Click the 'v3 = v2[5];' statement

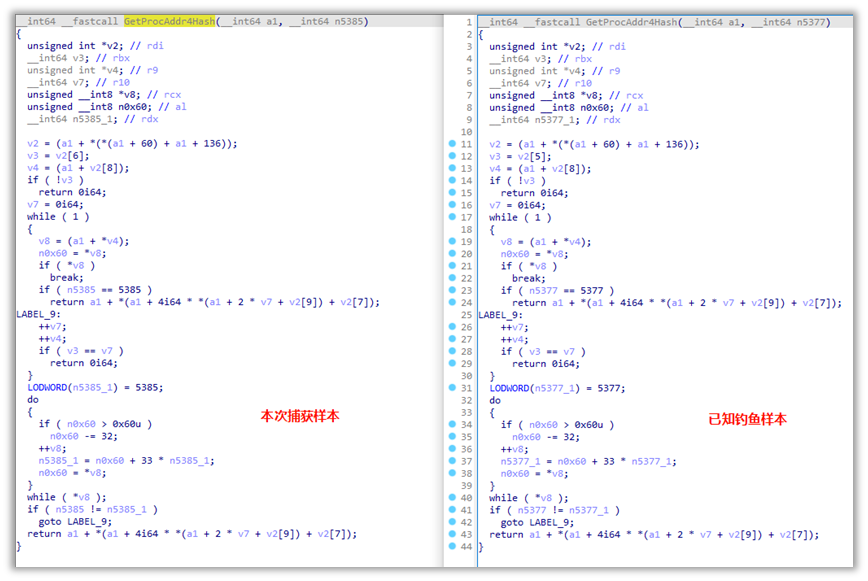pyautogui.click(x=520, y=157)
